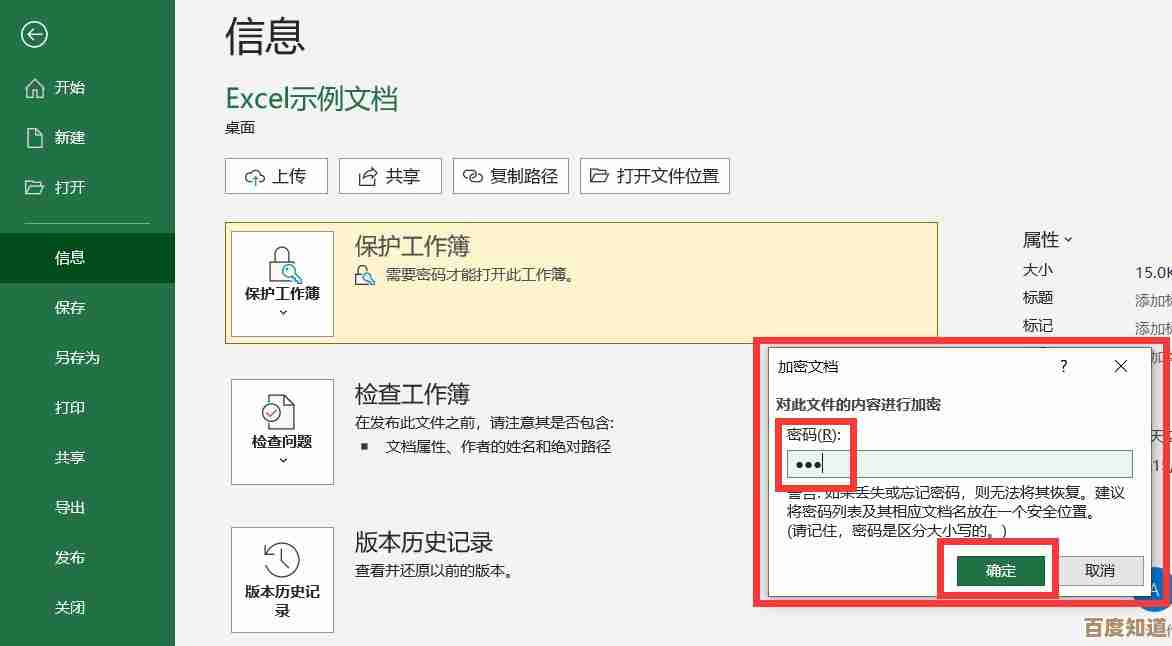Click the 复制路径 link icon
This screenshot has width=1172, height=646.
[x=478, y=175]
